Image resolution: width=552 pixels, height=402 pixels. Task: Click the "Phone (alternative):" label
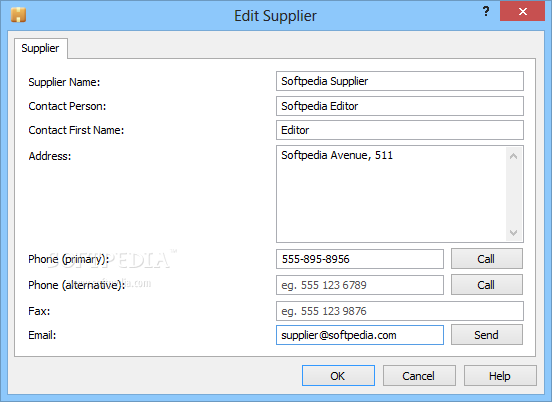(76, 285)
